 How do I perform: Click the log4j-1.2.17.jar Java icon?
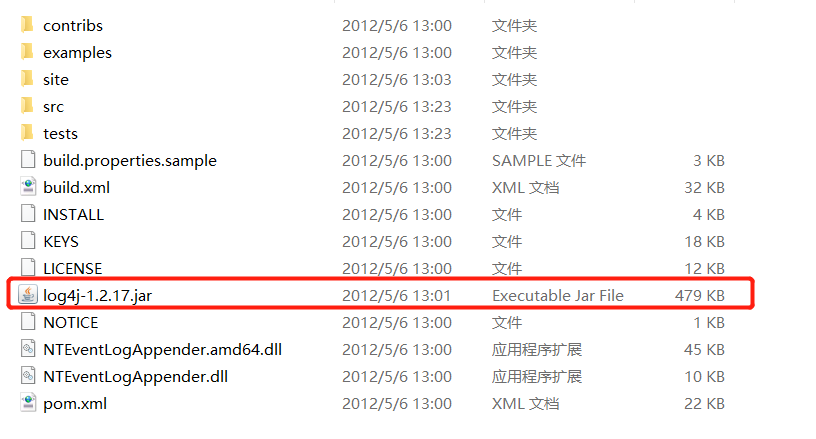28,295
